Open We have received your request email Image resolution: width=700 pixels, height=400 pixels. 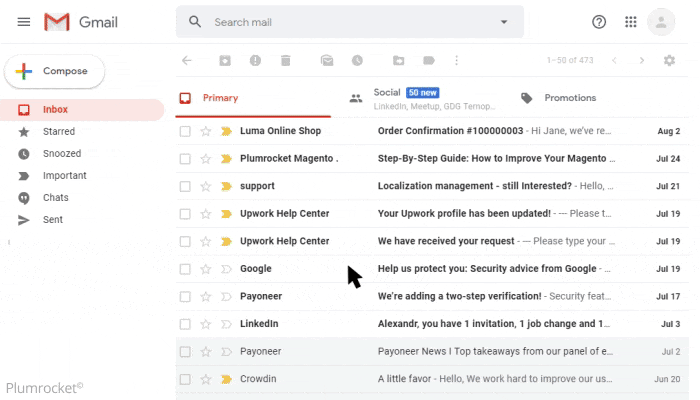point(432,242)
